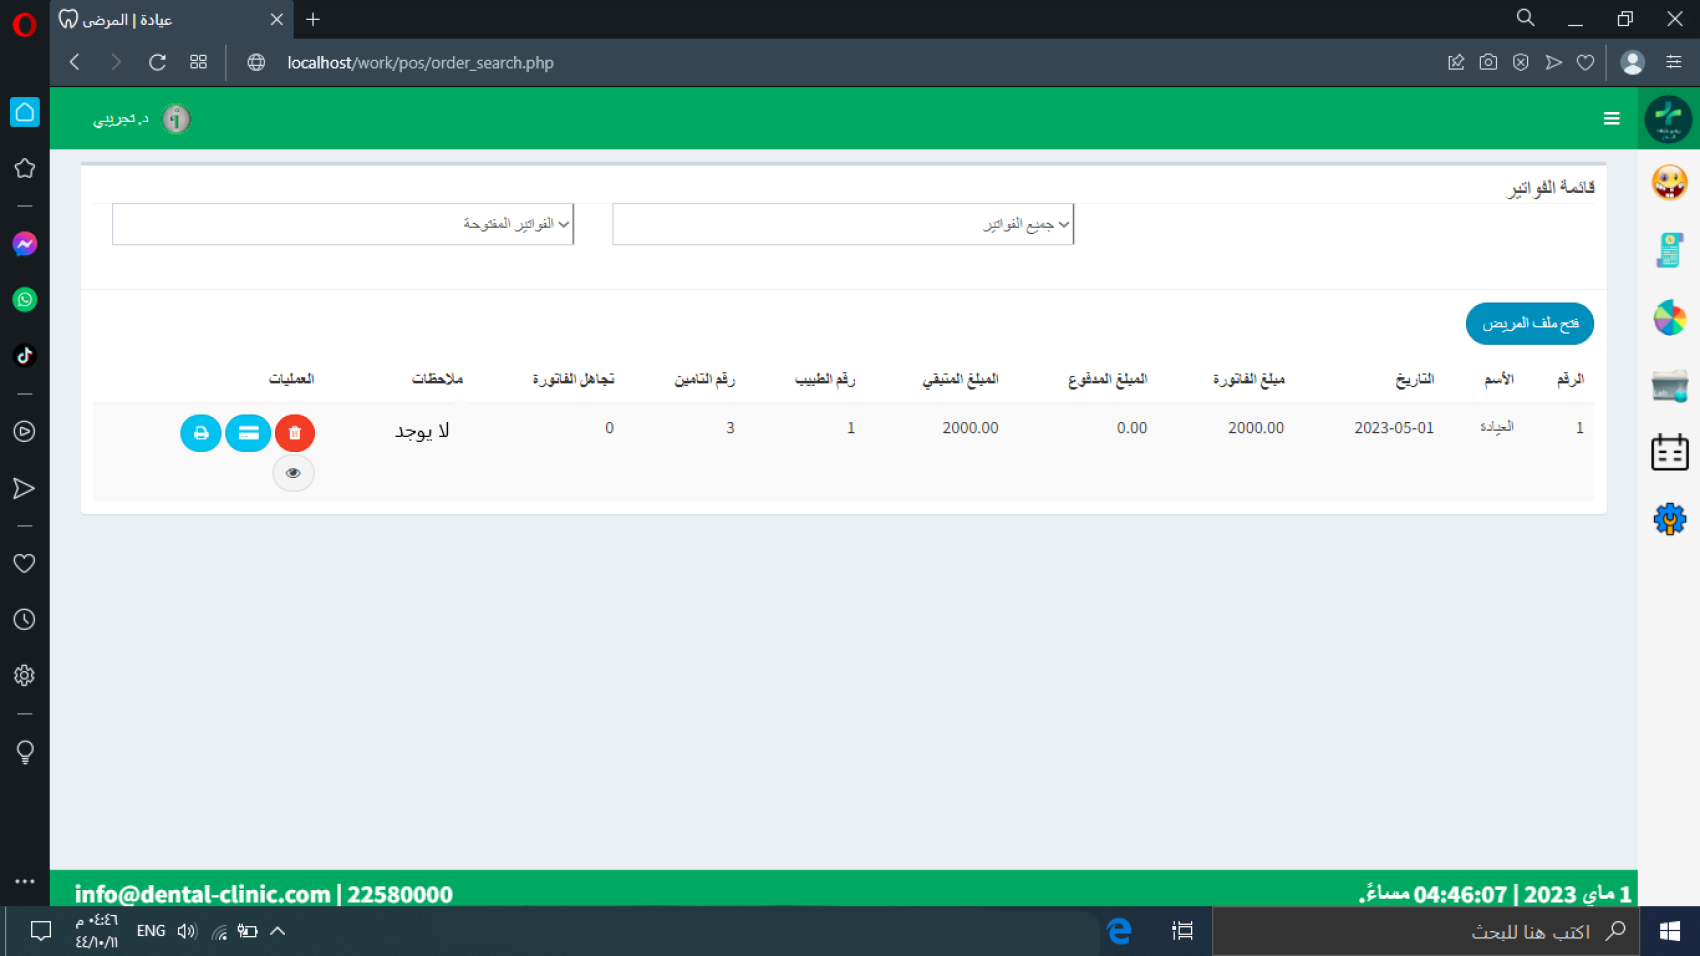Click the فتح ملف المريض button
This screenshot has height=956, width=1700.
(x=1529, y=323)
